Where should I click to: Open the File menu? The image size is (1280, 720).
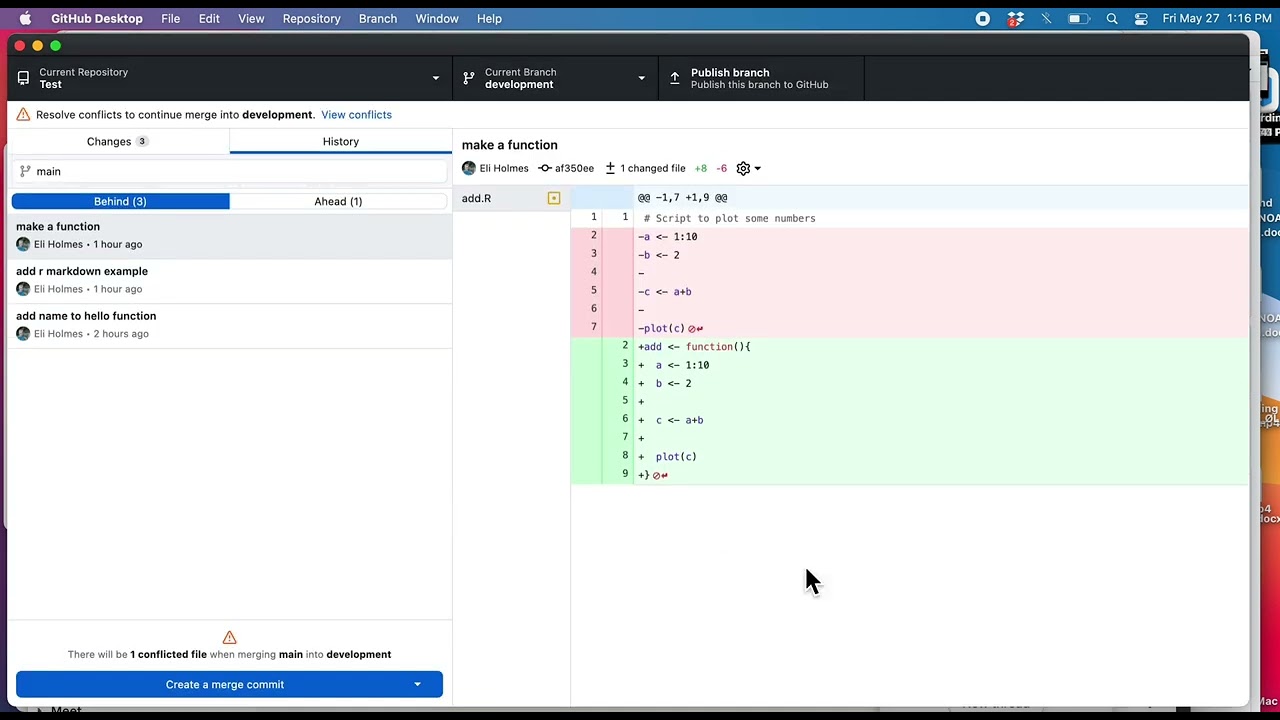click(171, 18)
